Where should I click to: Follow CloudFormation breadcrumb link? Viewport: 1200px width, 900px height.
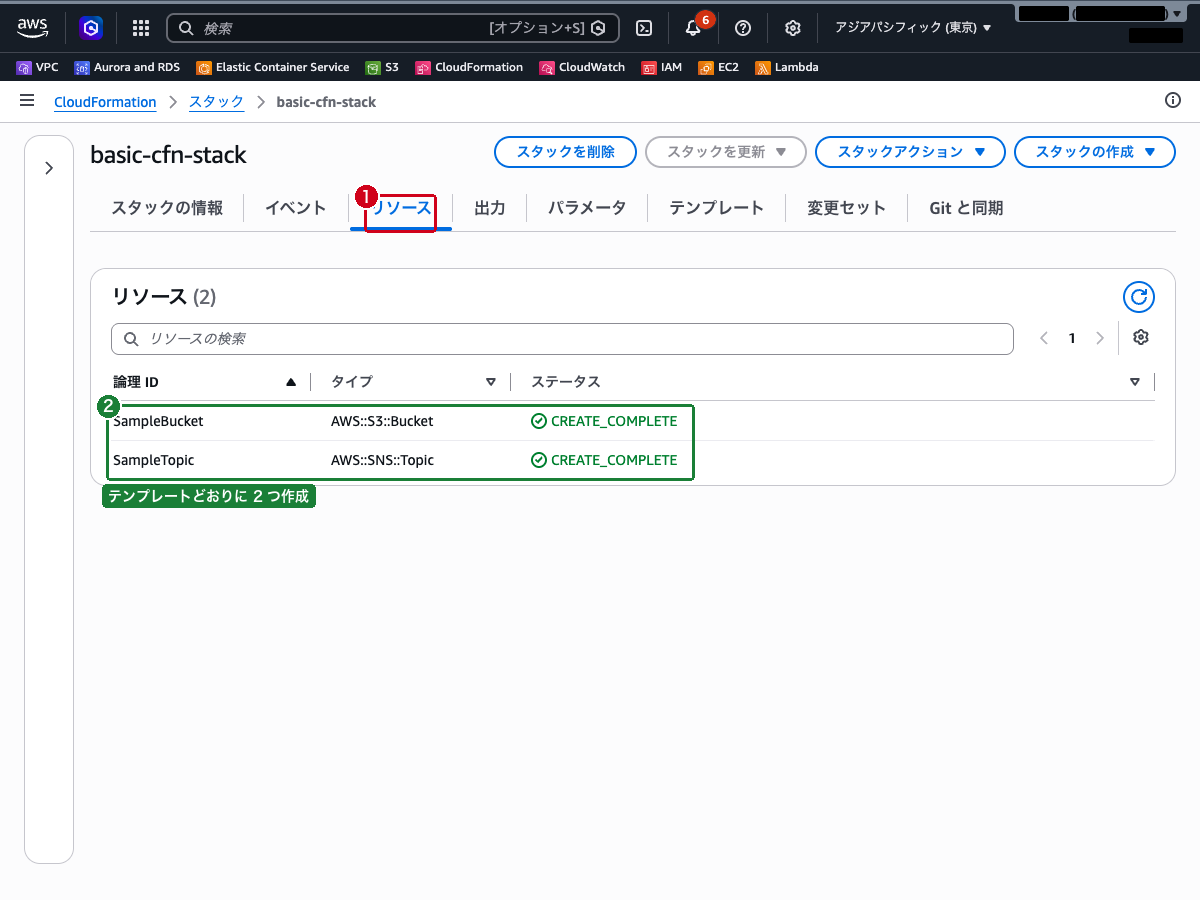tap(105, 102)
